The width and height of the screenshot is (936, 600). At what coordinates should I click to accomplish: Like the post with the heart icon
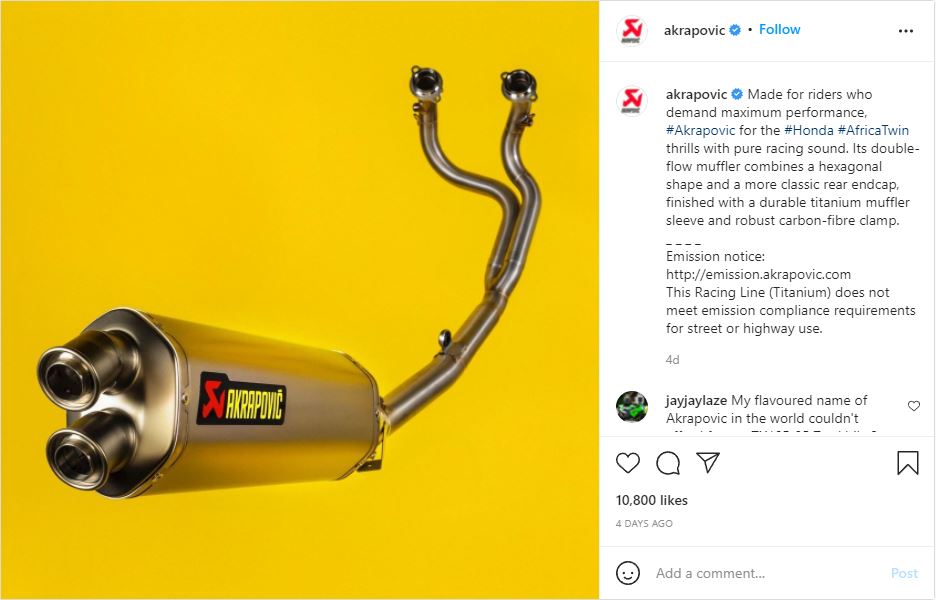coord(627,463)
